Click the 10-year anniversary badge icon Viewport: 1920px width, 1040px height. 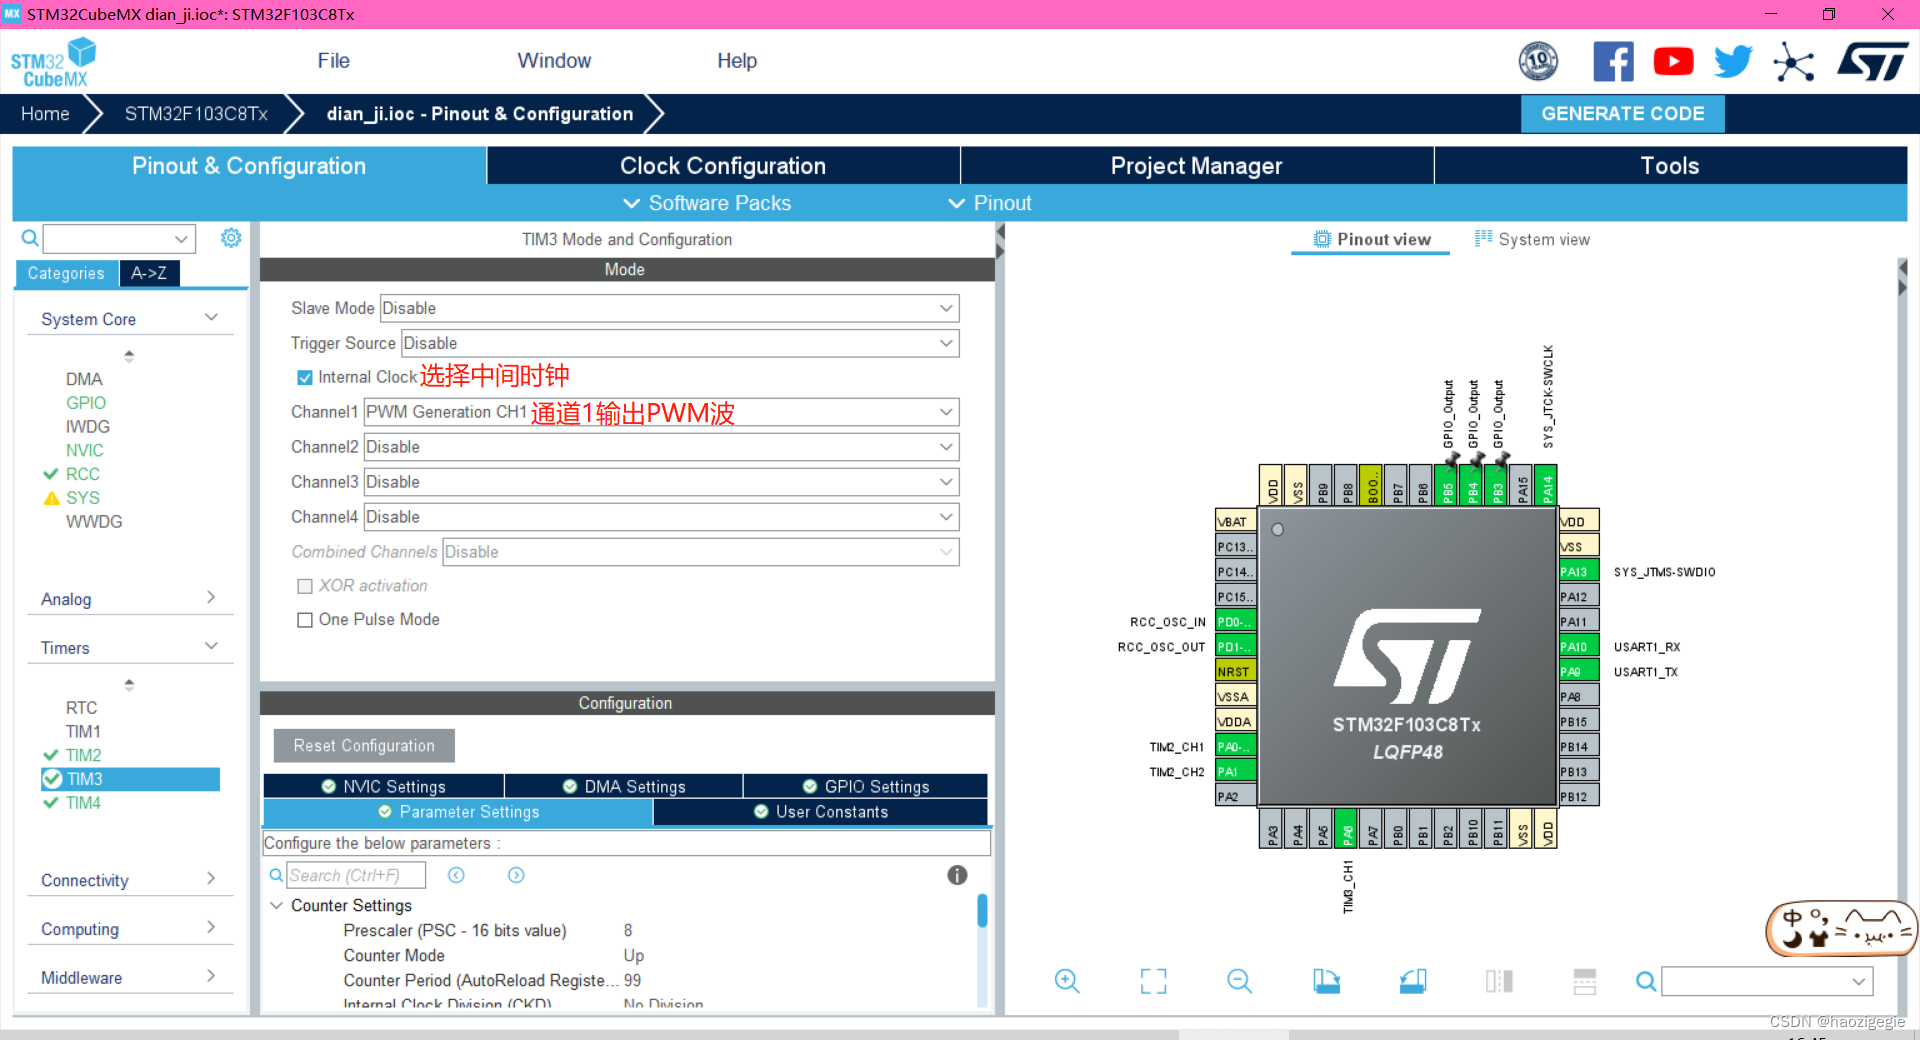pos(1538,62)
